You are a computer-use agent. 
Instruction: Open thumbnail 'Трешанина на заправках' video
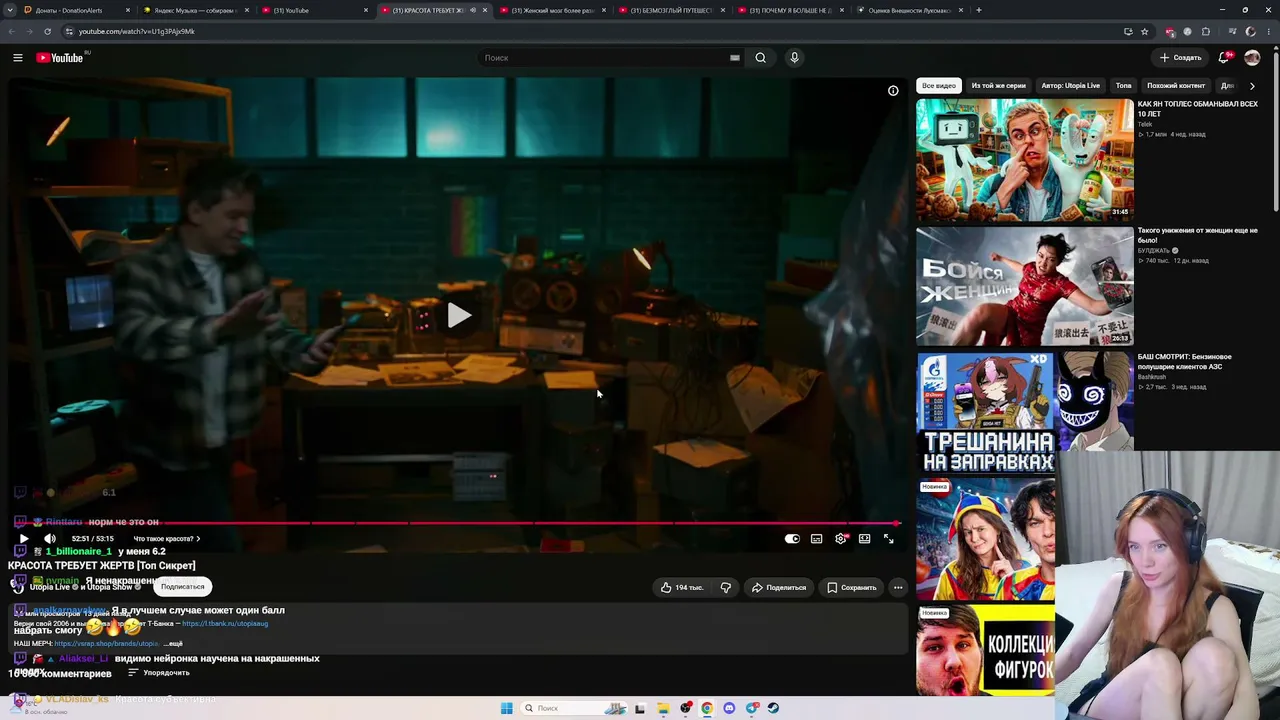coord(1025,412)
